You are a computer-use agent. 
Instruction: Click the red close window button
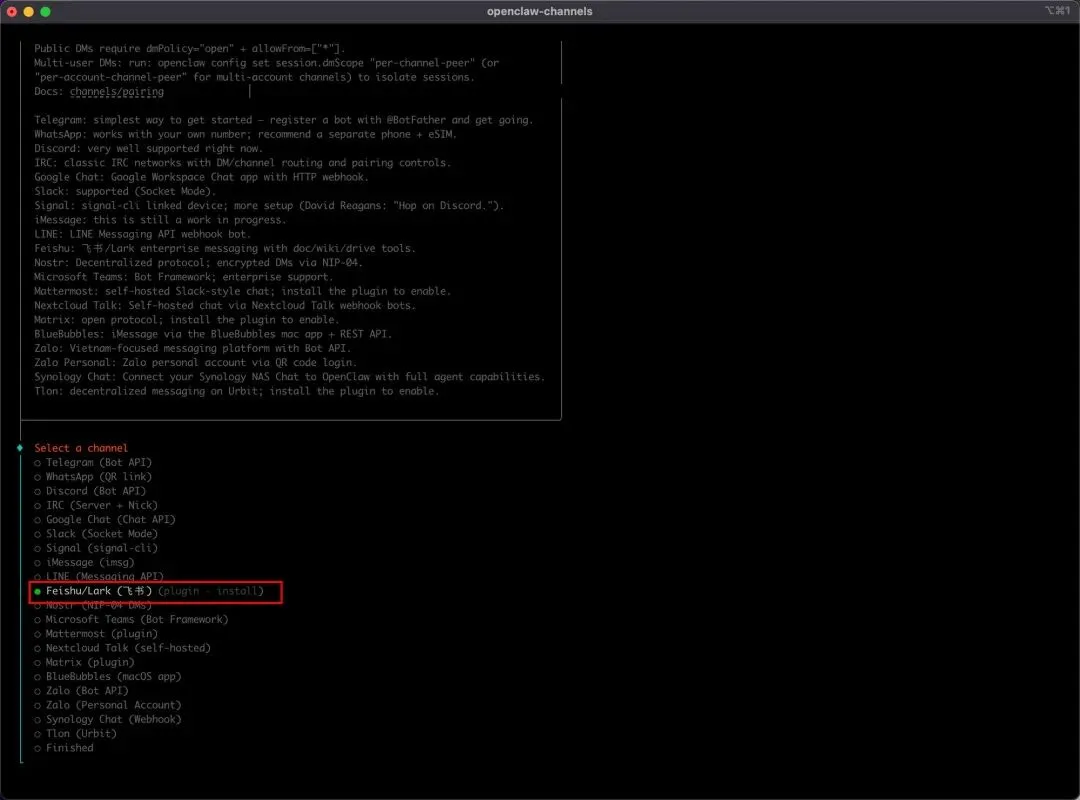12,12
